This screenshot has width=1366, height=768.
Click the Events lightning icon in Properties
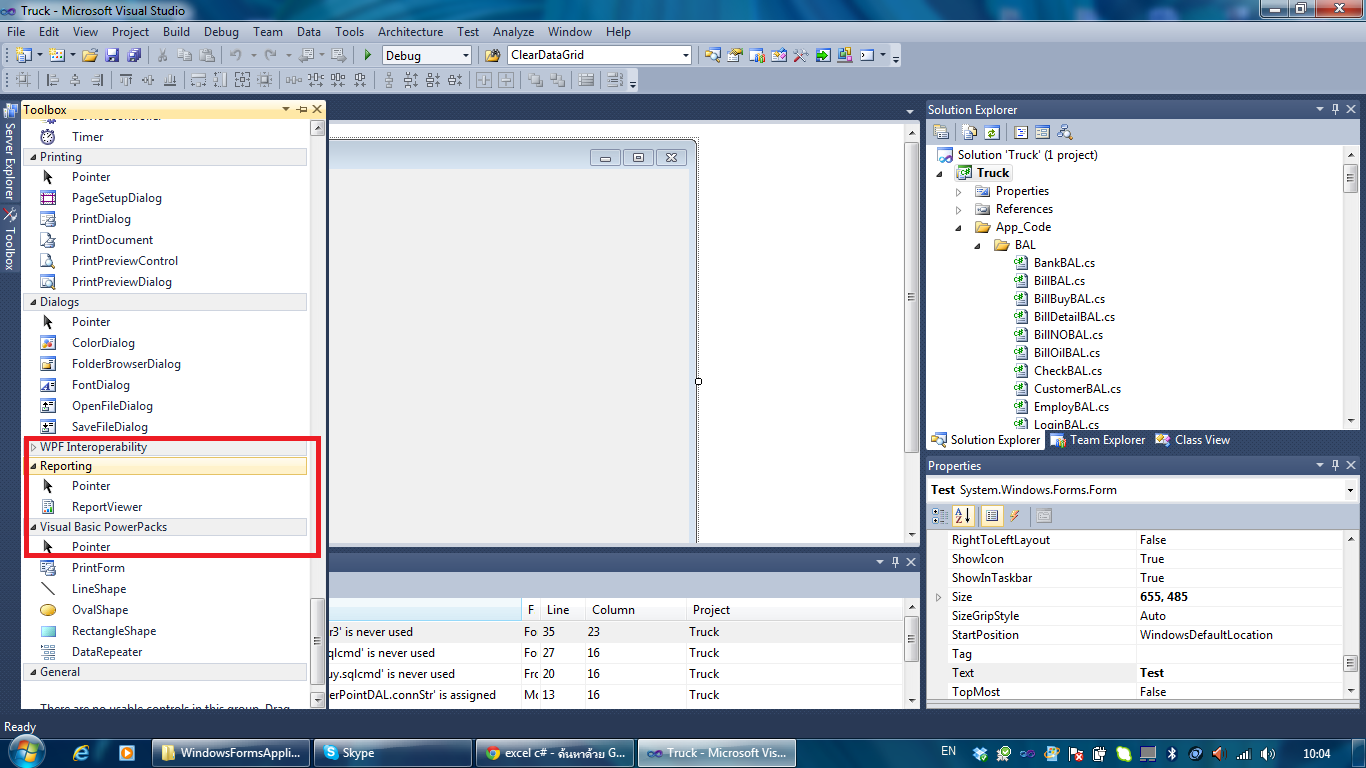[1015, 516]
